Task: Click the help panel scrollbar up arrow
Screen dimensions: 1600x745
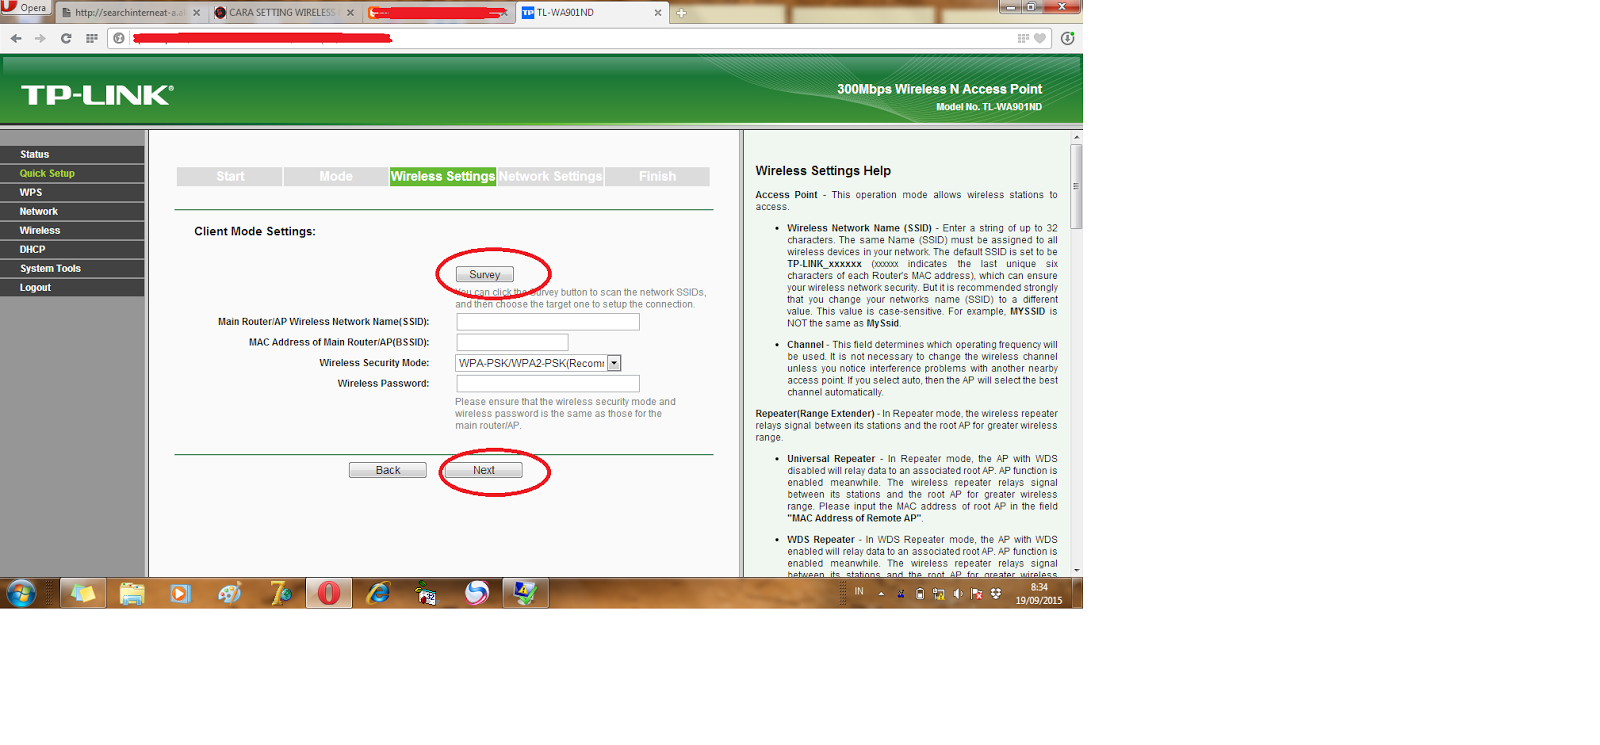Action: [x=1076, y=136]
